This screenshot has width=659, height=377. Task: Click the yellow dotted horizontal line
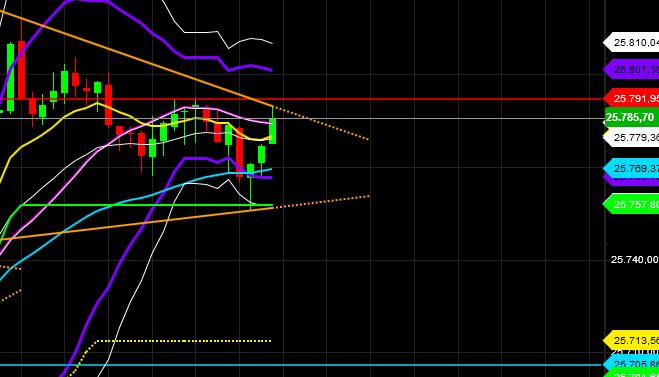(184, 341)
